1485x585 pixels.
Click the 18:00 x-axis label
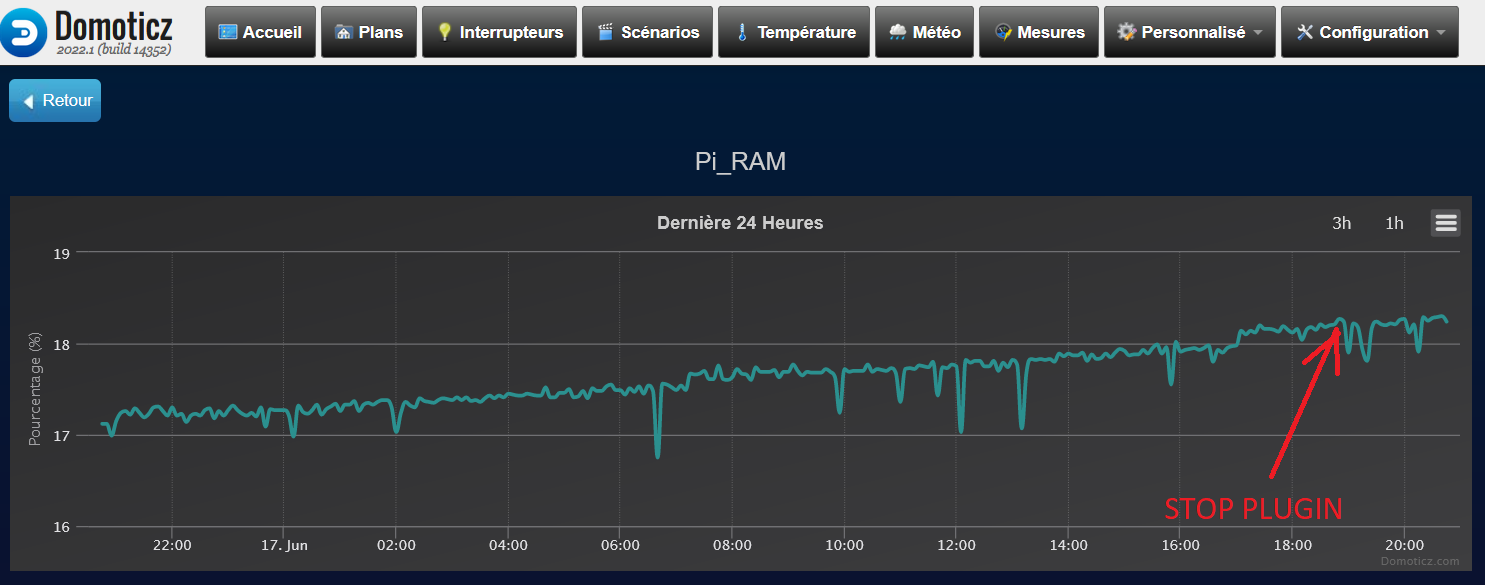(x=1293, y=545)
